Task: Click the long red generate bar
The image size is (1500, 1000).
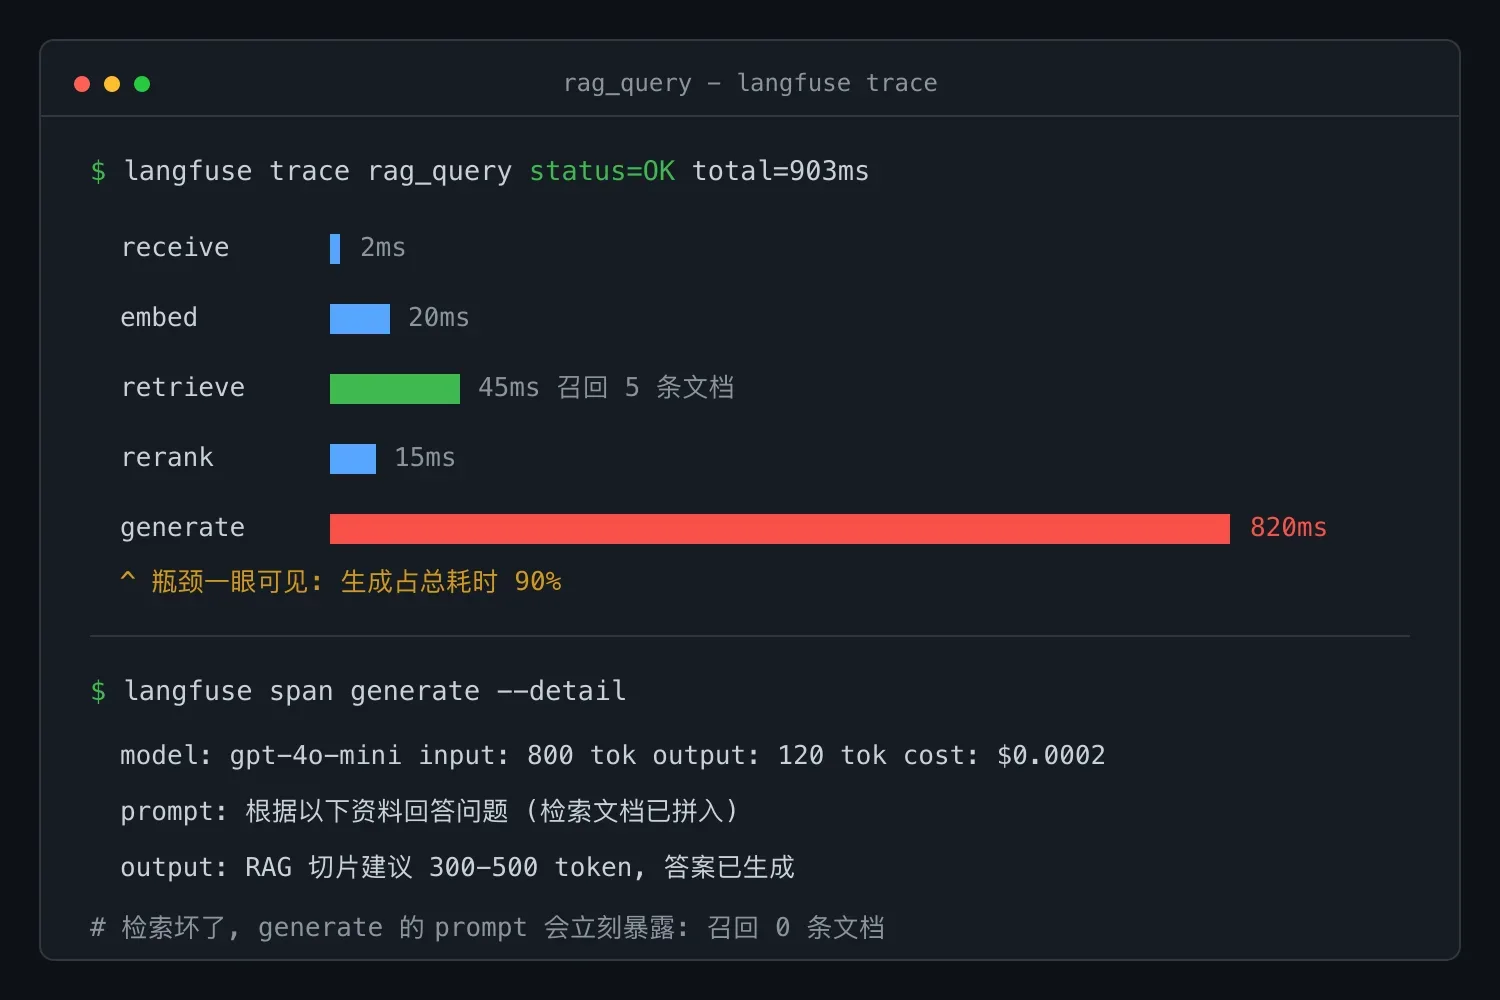Action: click(x=780, y=529)
